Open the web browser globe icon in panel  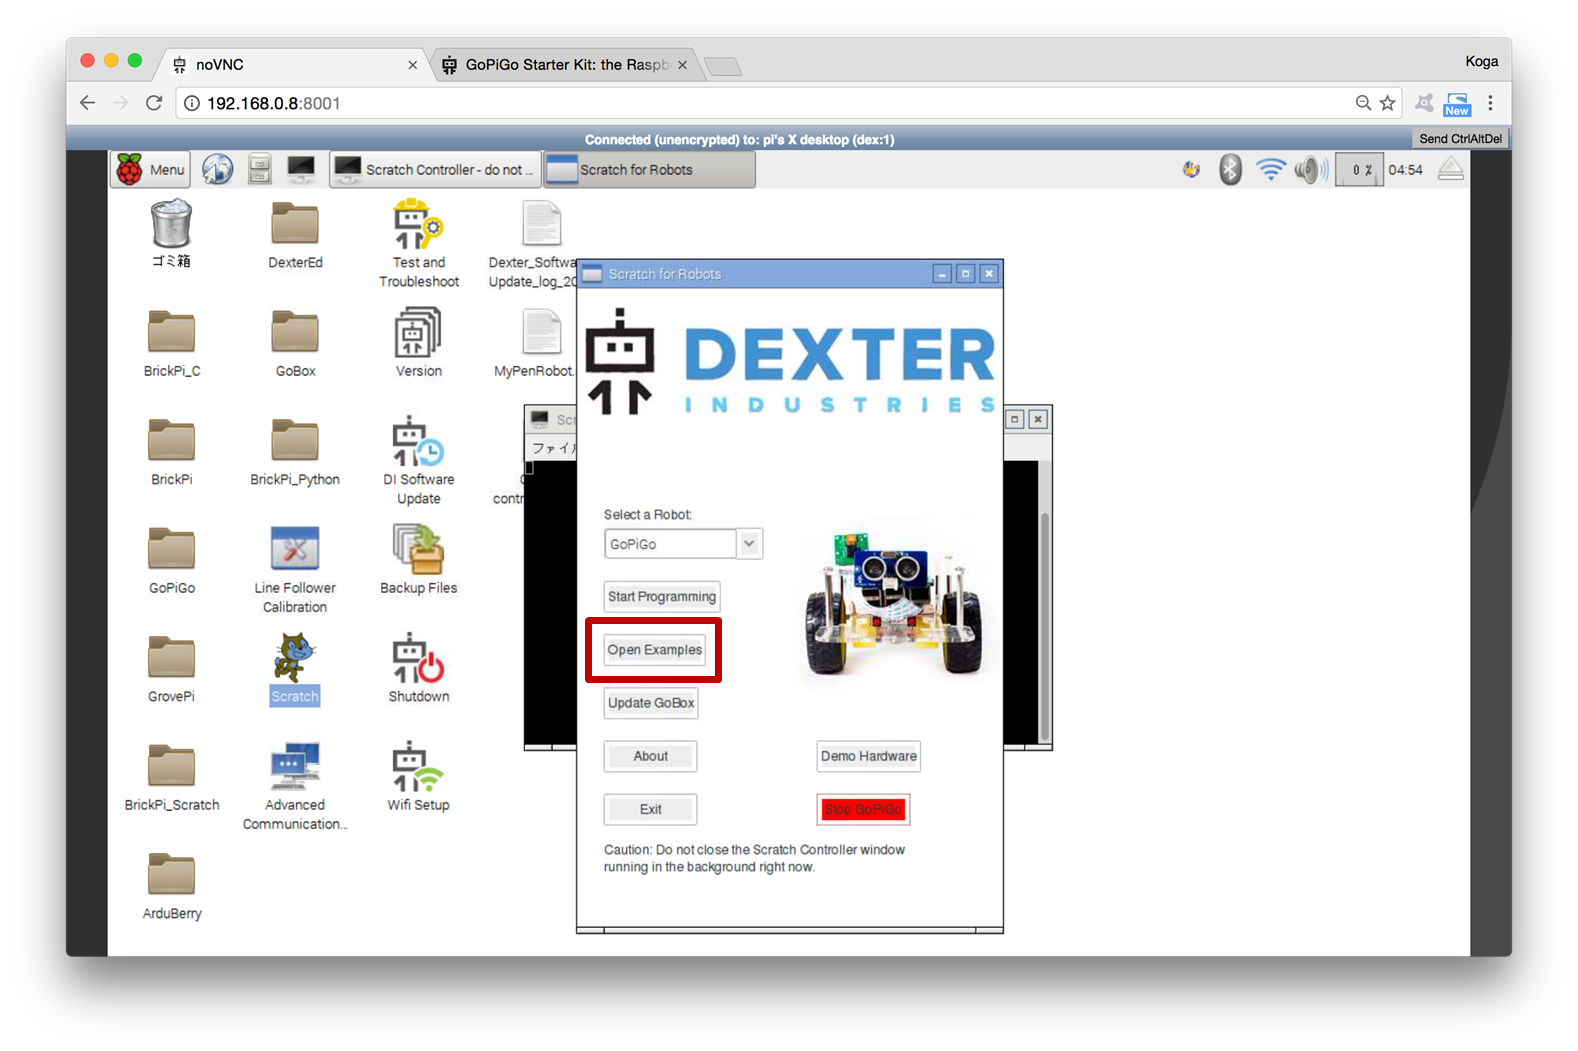217,170
